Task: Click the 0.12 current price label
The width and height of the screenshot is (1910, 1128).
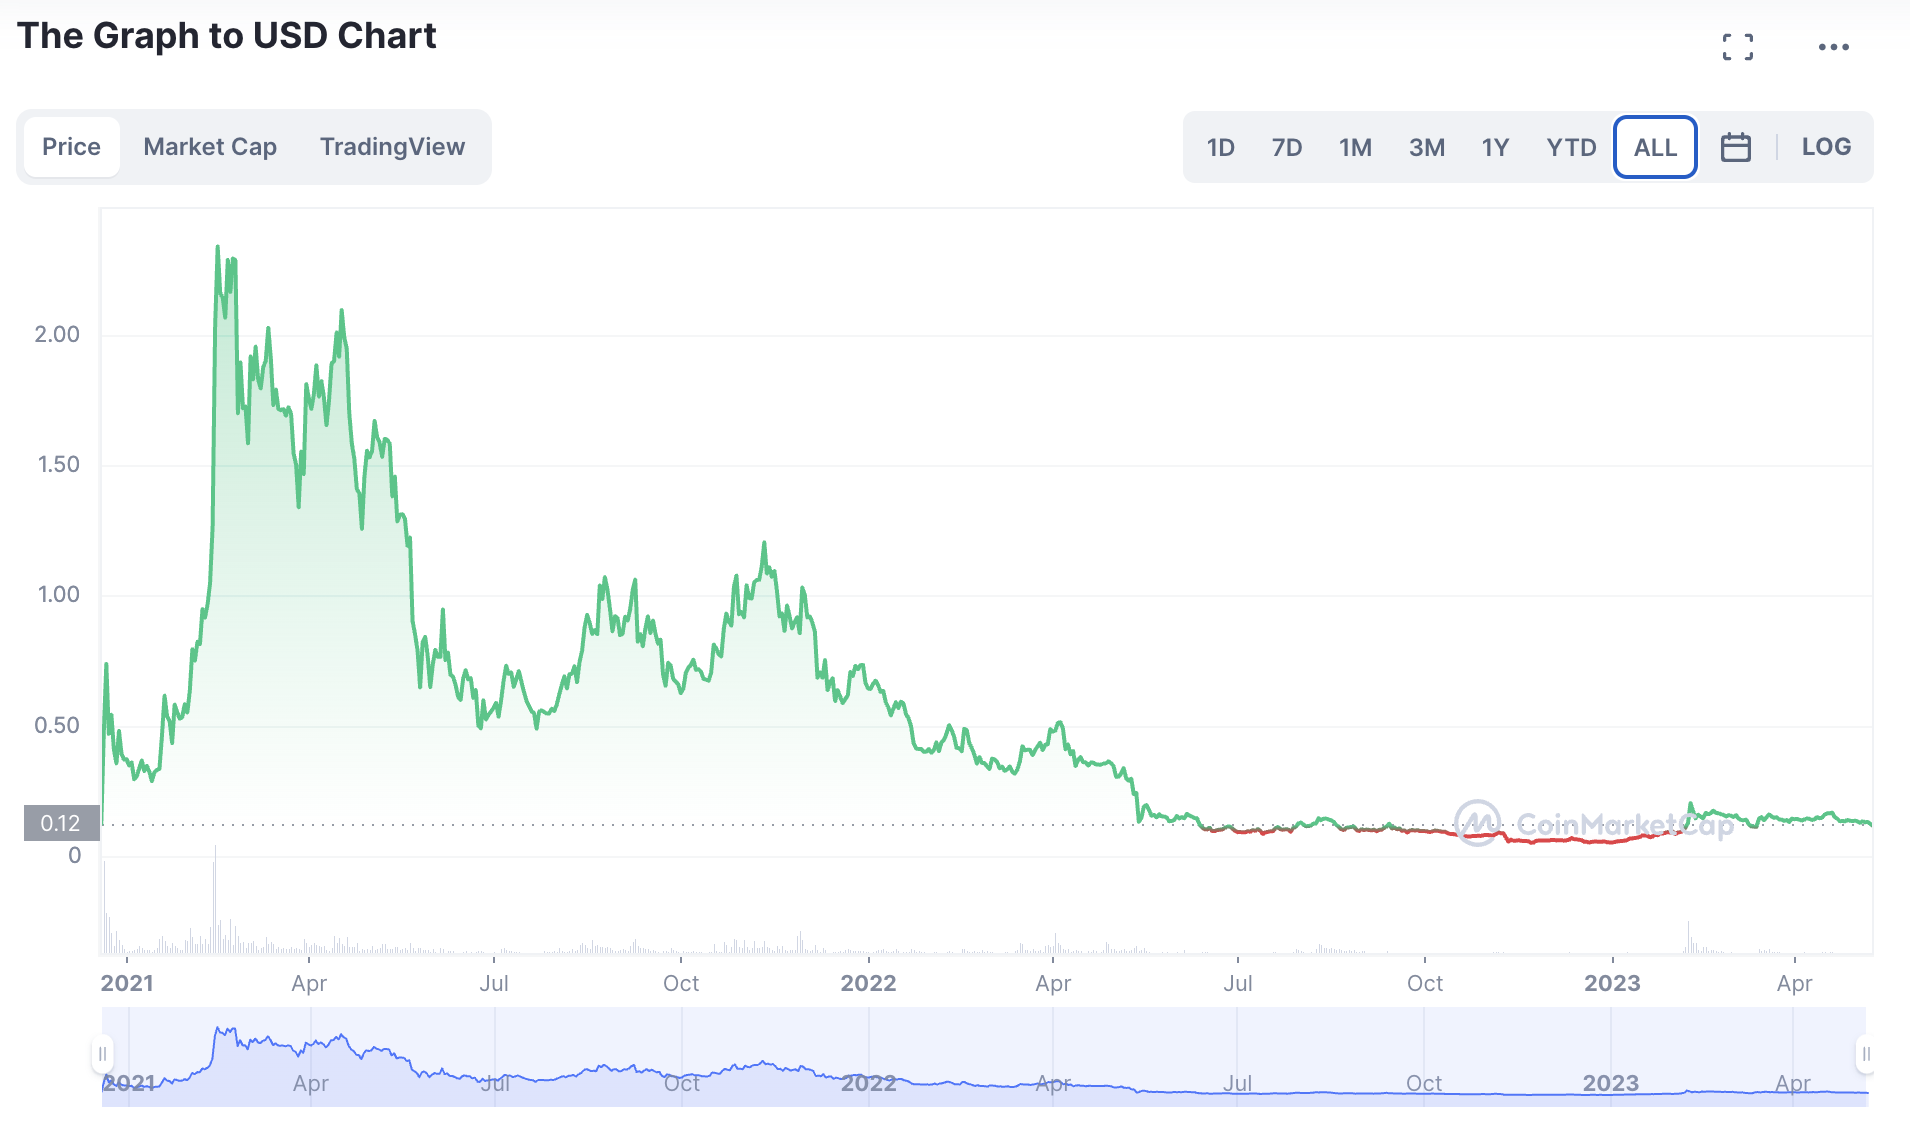Action: point(61,823)
